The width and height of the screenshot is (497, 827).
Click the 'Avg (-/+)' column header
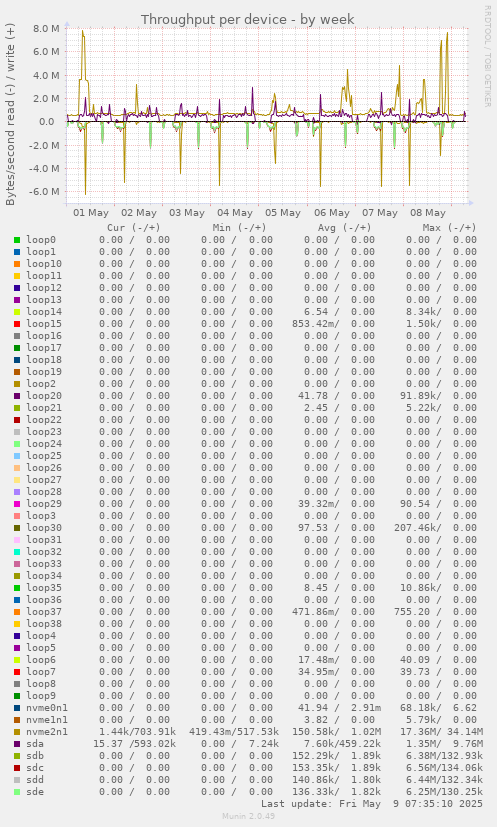pyautogui.click(x=345, y=228)
